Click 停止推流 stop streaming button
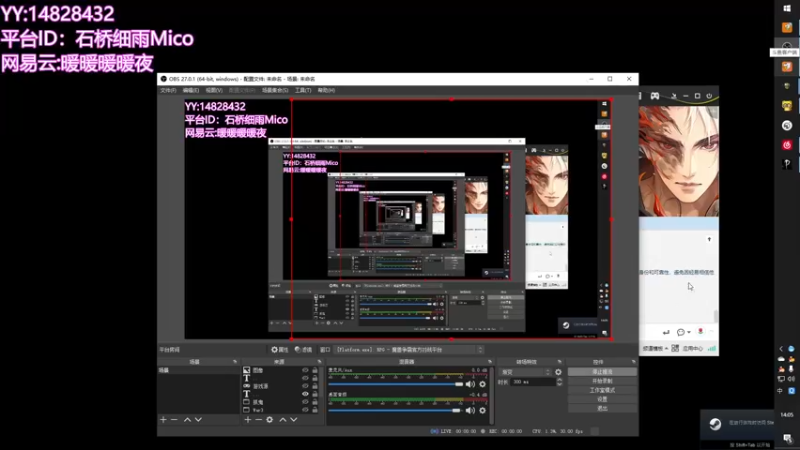 (602, 372)
